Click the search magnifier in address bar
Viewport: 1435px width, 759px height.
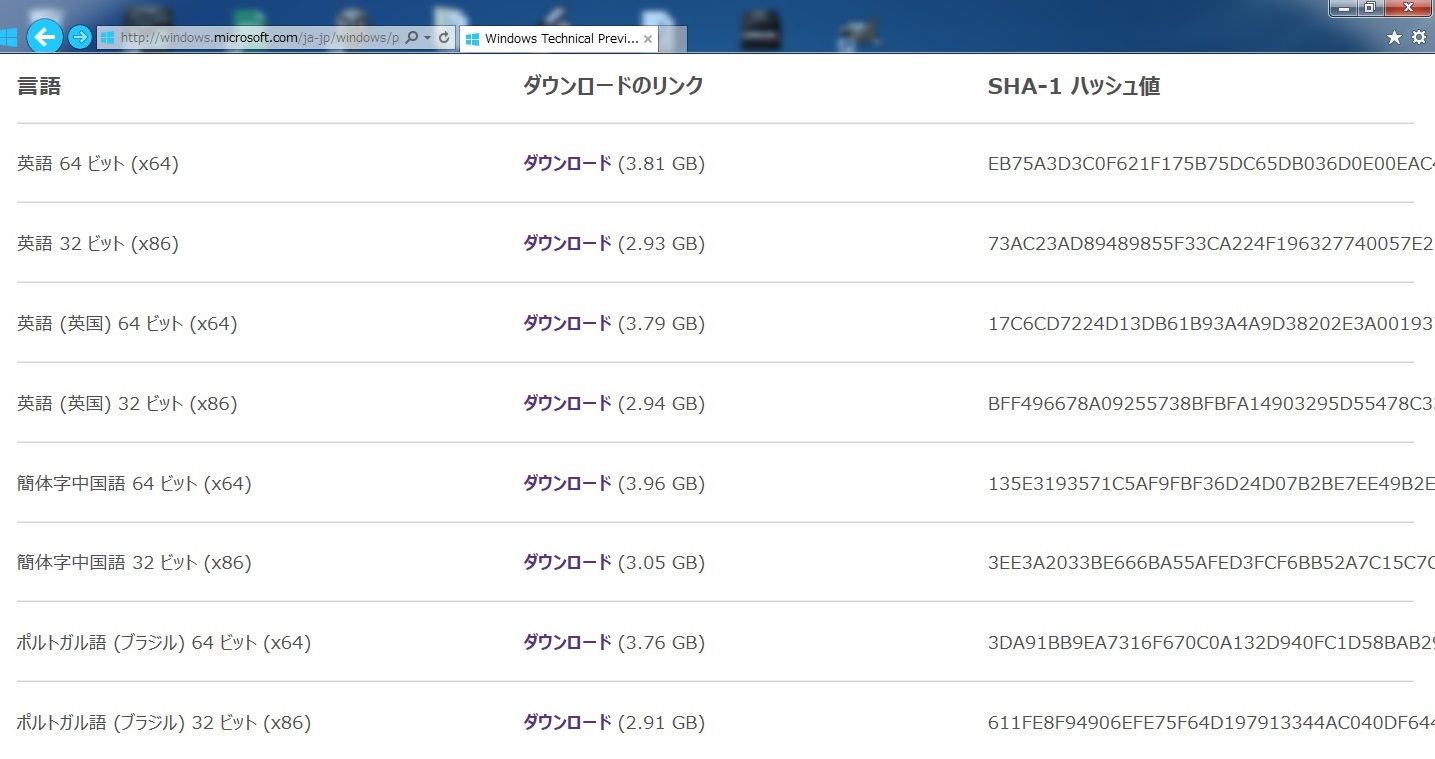pyautogui.click(x=411, y=38)
